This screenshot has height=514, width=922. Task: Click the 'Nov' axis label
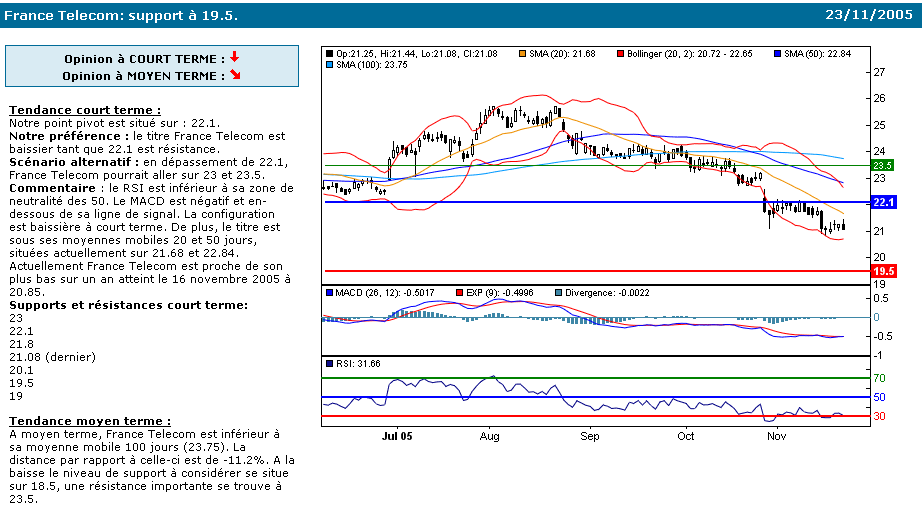[x=777, y=436]
